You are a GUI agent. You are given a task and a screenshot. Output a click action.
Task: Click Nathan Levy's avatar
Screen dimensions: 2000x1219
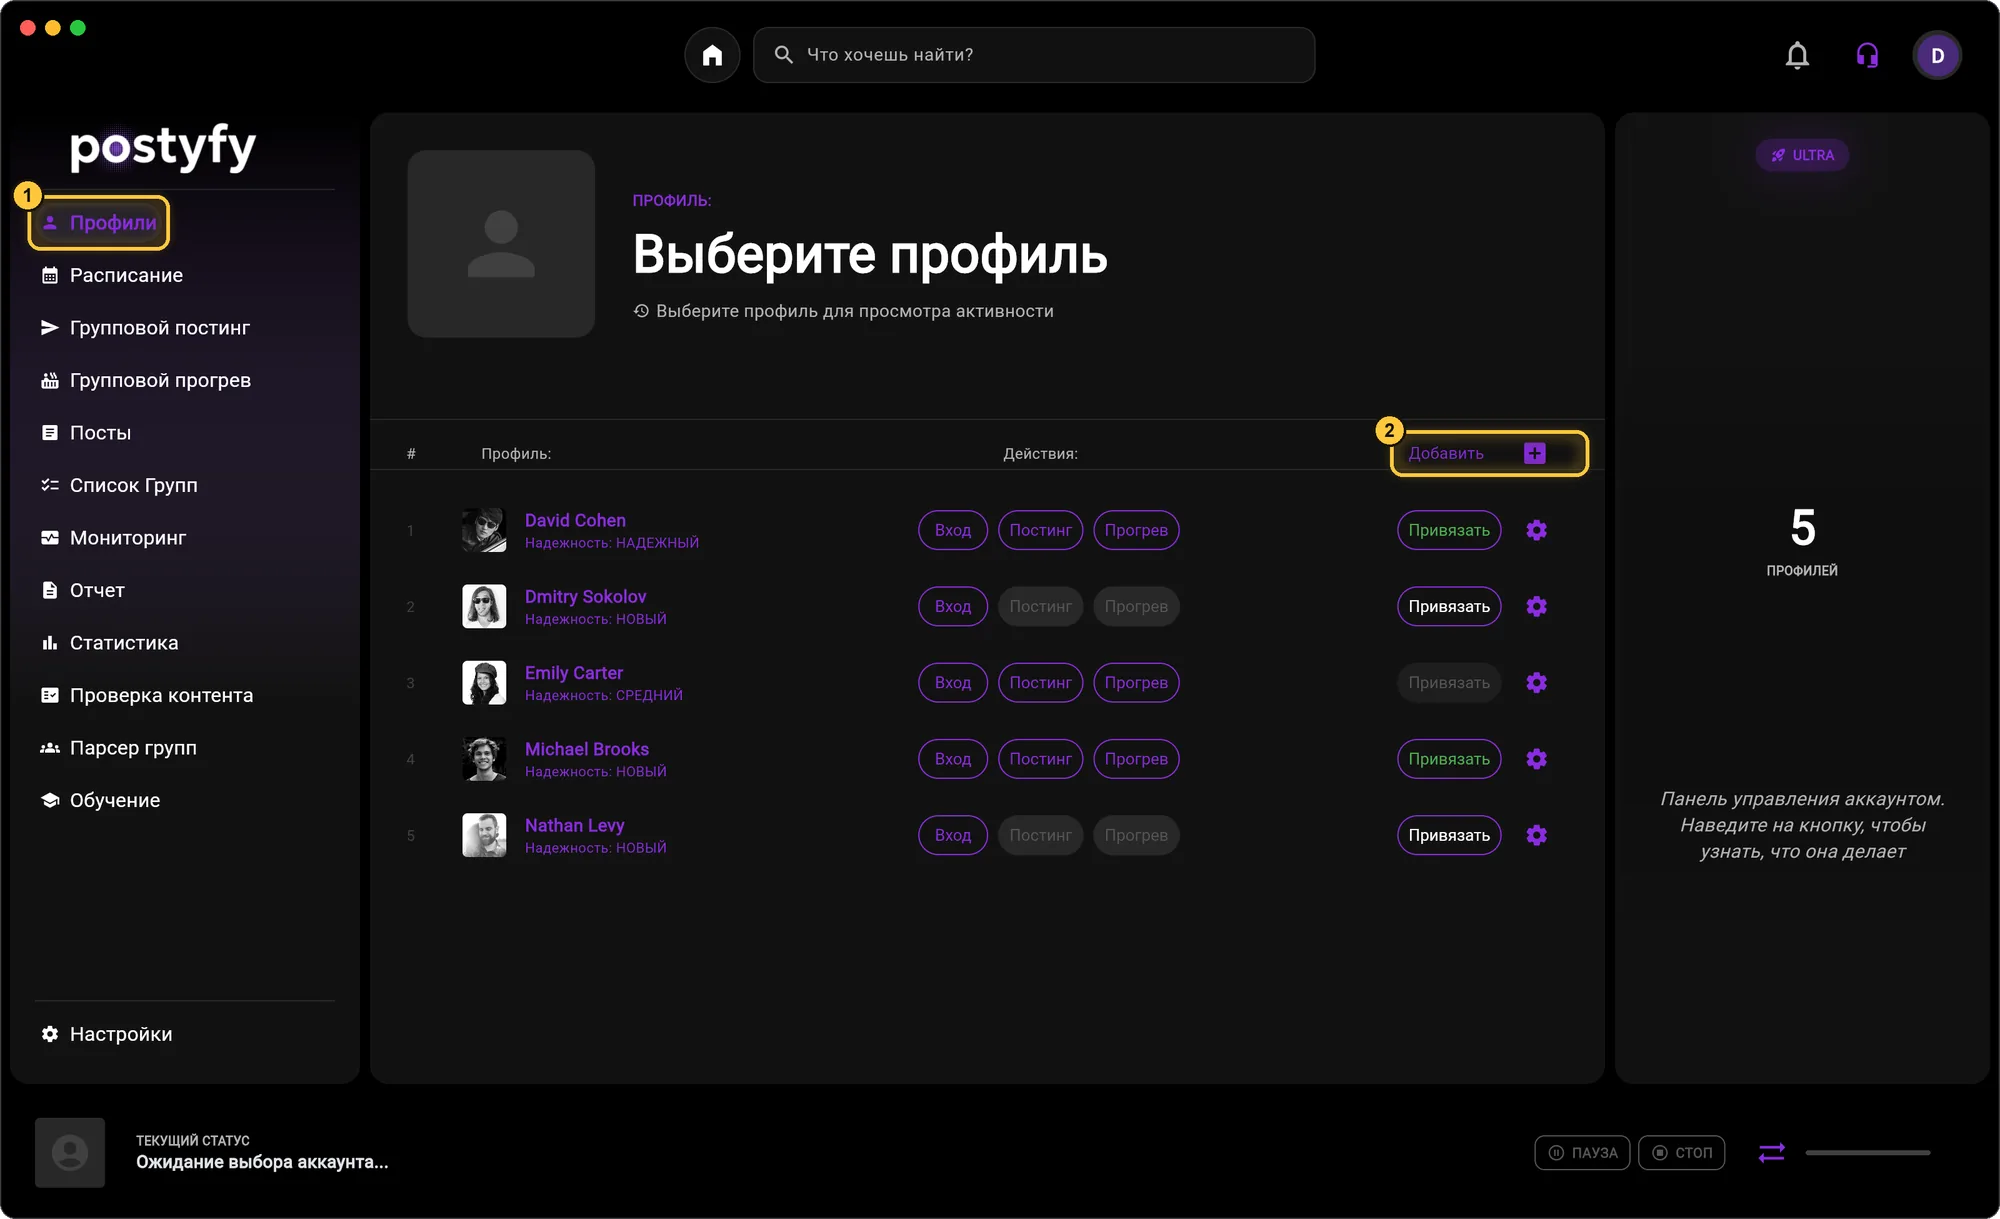point(484,835)
